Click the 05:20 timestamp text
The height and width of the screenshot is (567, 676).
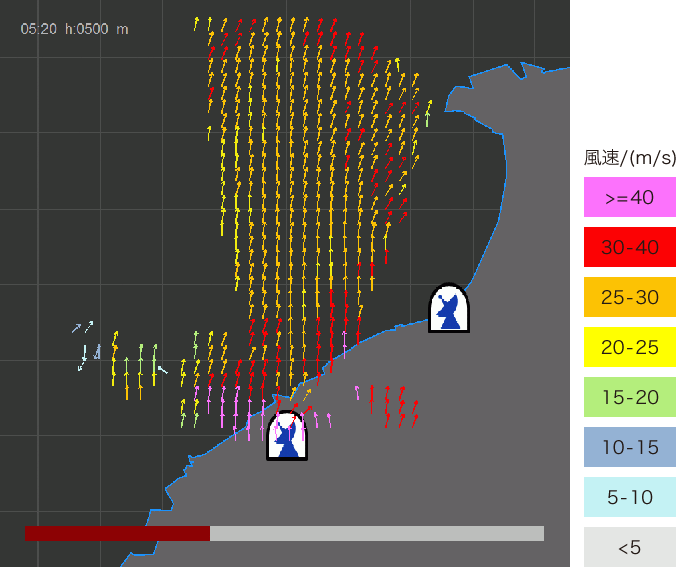(39, 29)
